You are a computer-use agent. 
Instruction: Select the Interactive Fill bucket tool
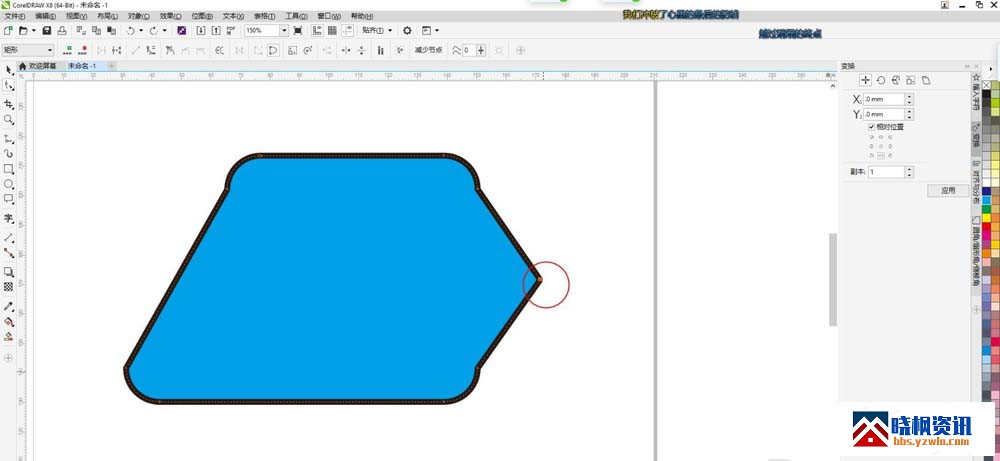tap(9, 321)
